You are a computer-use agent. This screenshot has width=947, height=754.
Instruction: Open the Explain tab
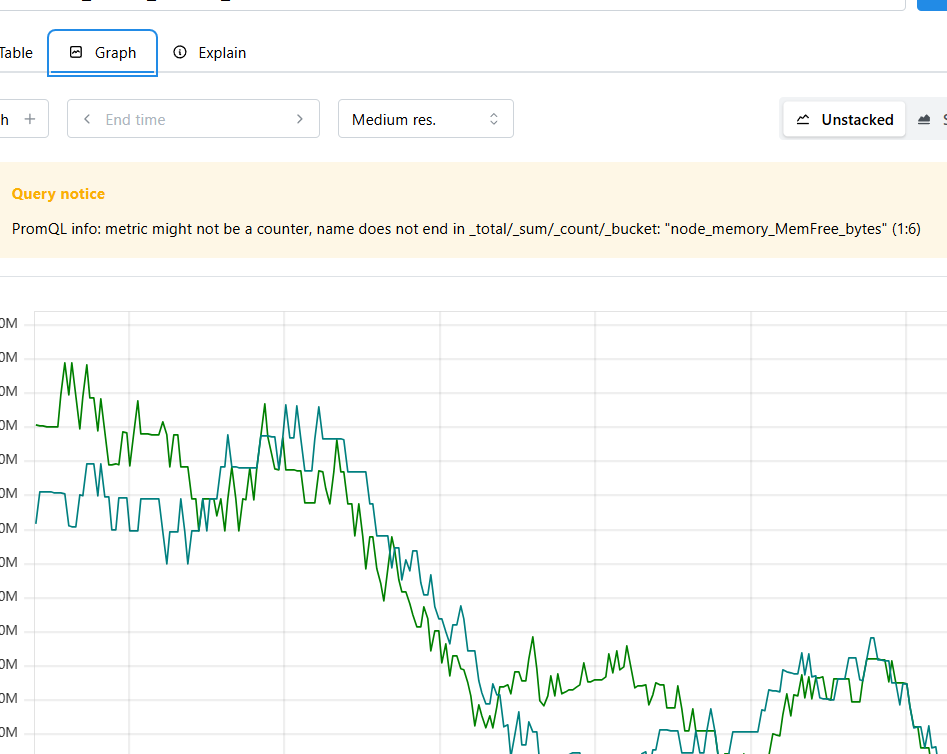tap(210, 53)
